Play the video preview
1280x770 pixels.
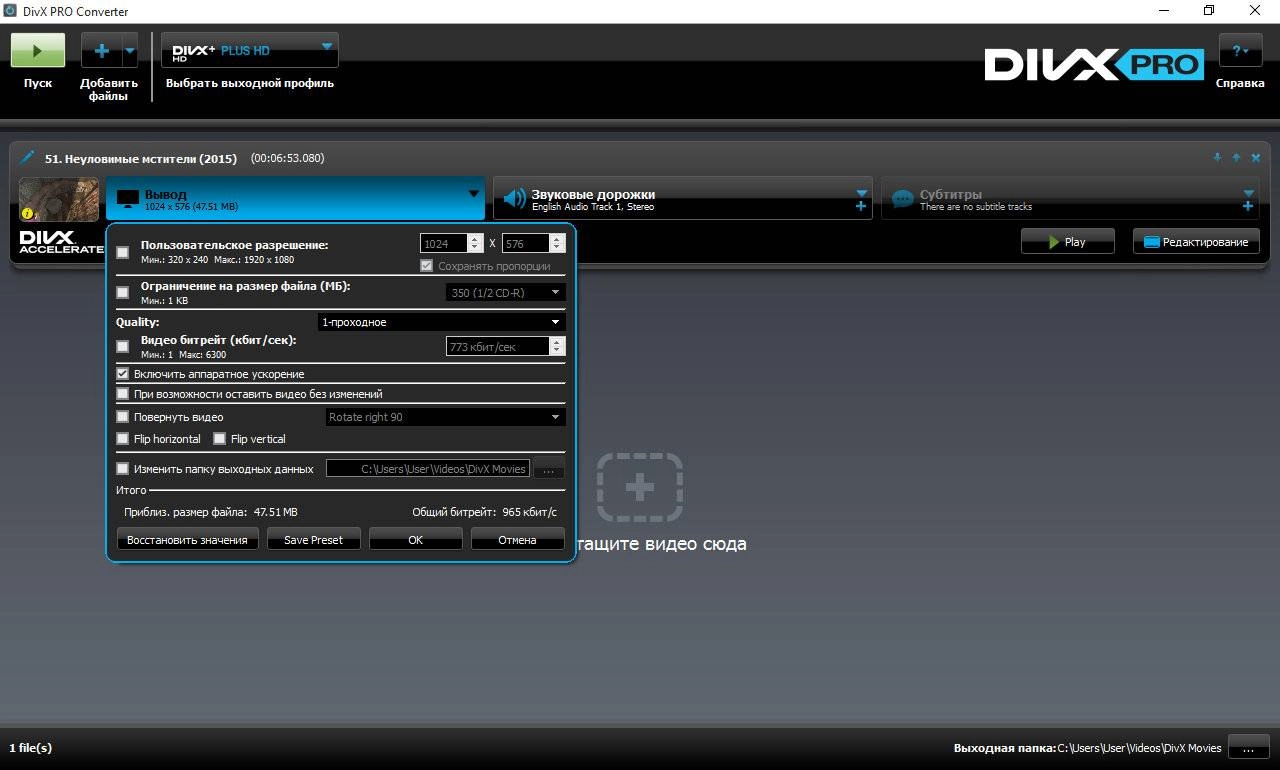pos(1067,241)
